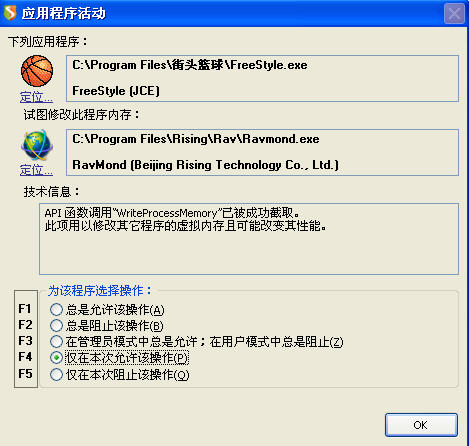Image resolution: width=469 pixels, height=446 pixels.
Task: Click the FreeStyle.exe path text box
Action: coord(262,78)
